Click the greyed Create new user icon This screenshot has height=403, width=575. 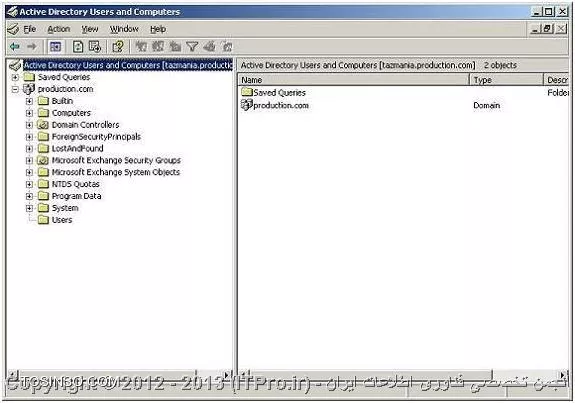[141, 47]
